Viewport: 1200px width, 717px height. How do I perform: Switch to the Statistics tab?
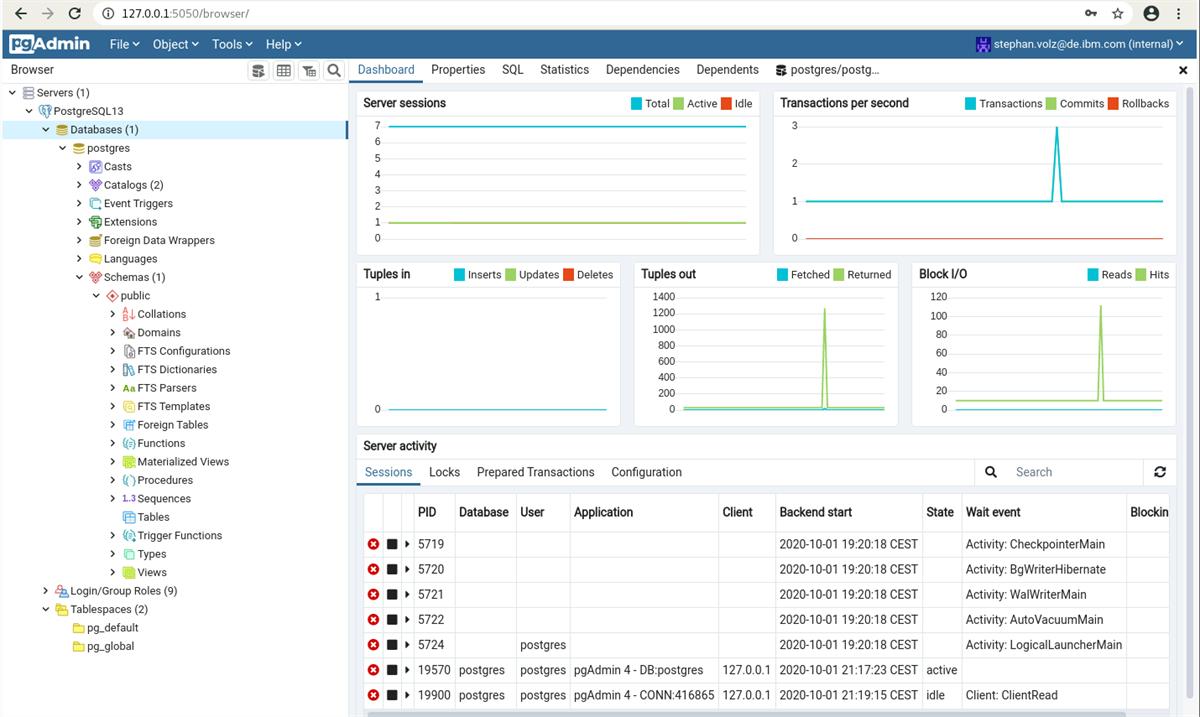[x=564, y=70]
